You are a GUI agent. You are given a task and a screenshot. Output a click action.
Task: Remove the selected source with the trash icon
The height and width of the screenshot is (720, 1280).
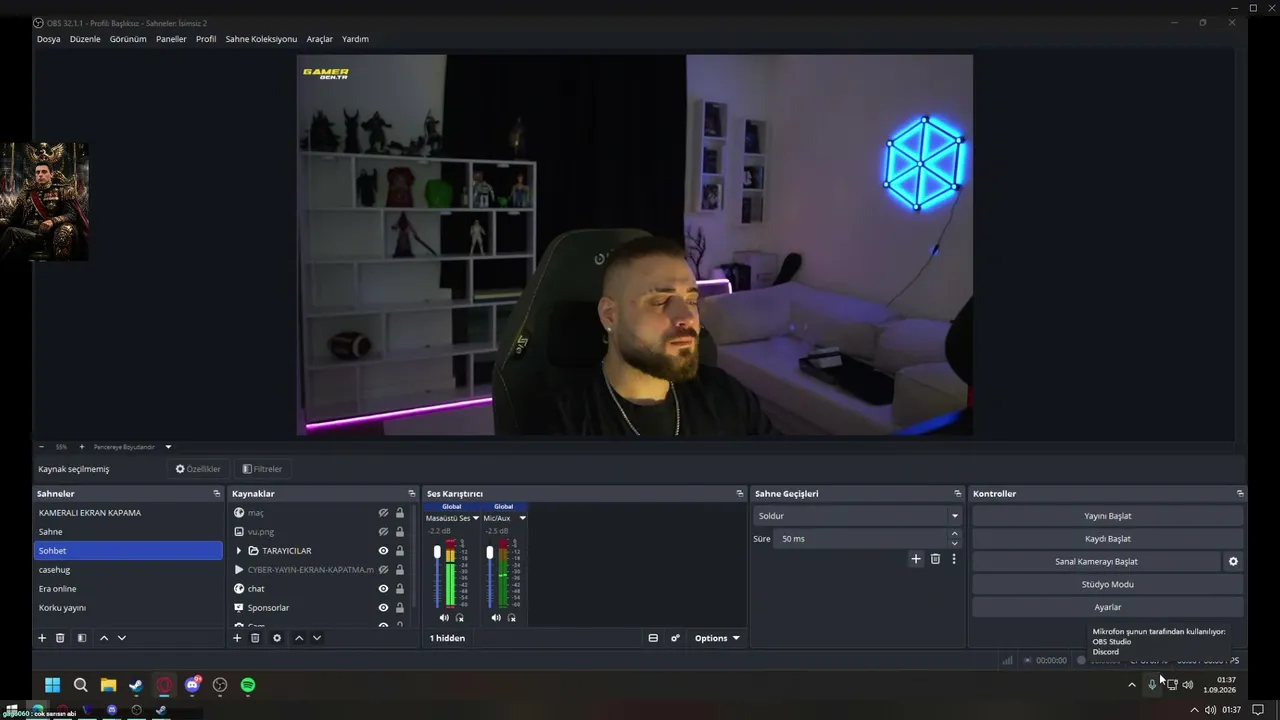click(x=255, y=638)
